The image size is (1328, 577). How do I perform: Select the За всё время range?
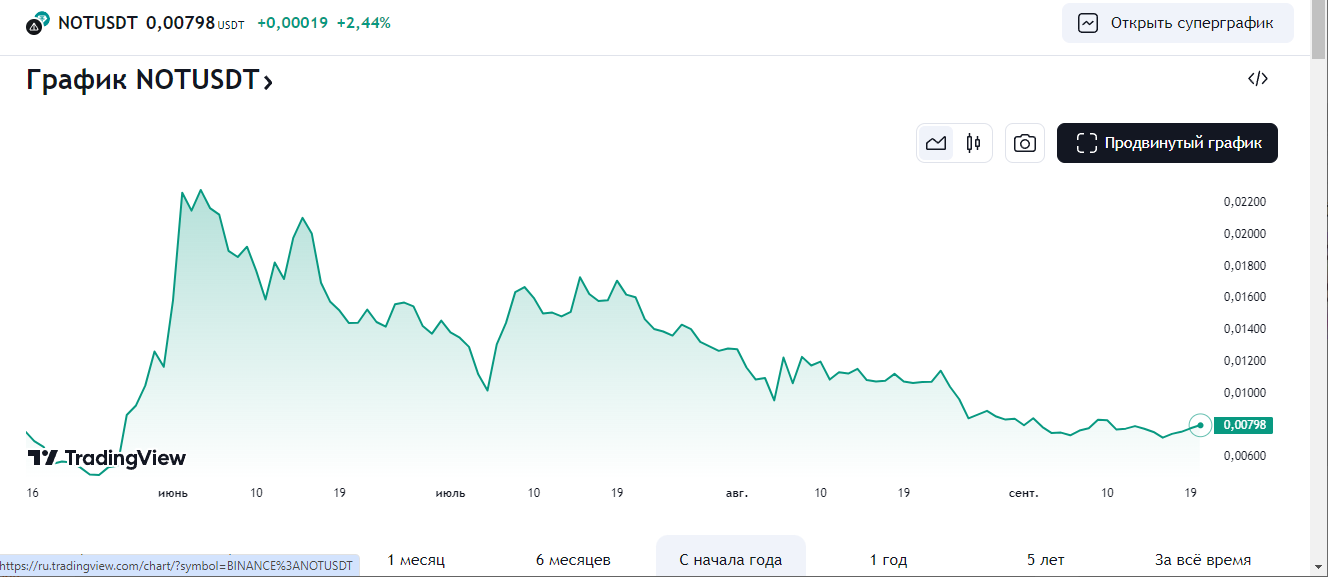[x=1202, y=560]
